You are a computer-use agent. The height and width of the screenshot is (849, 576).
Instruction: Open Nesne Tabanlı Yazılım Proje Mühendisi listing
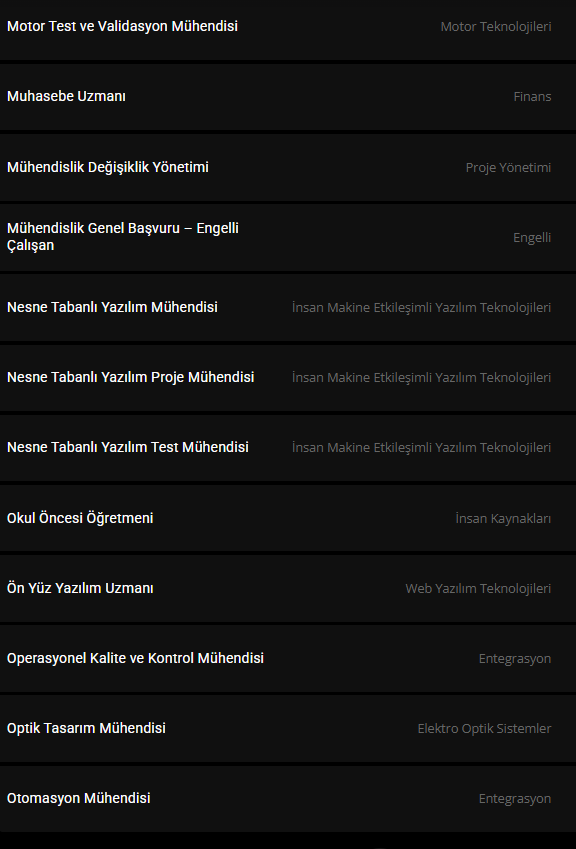[x=288, y=377]
